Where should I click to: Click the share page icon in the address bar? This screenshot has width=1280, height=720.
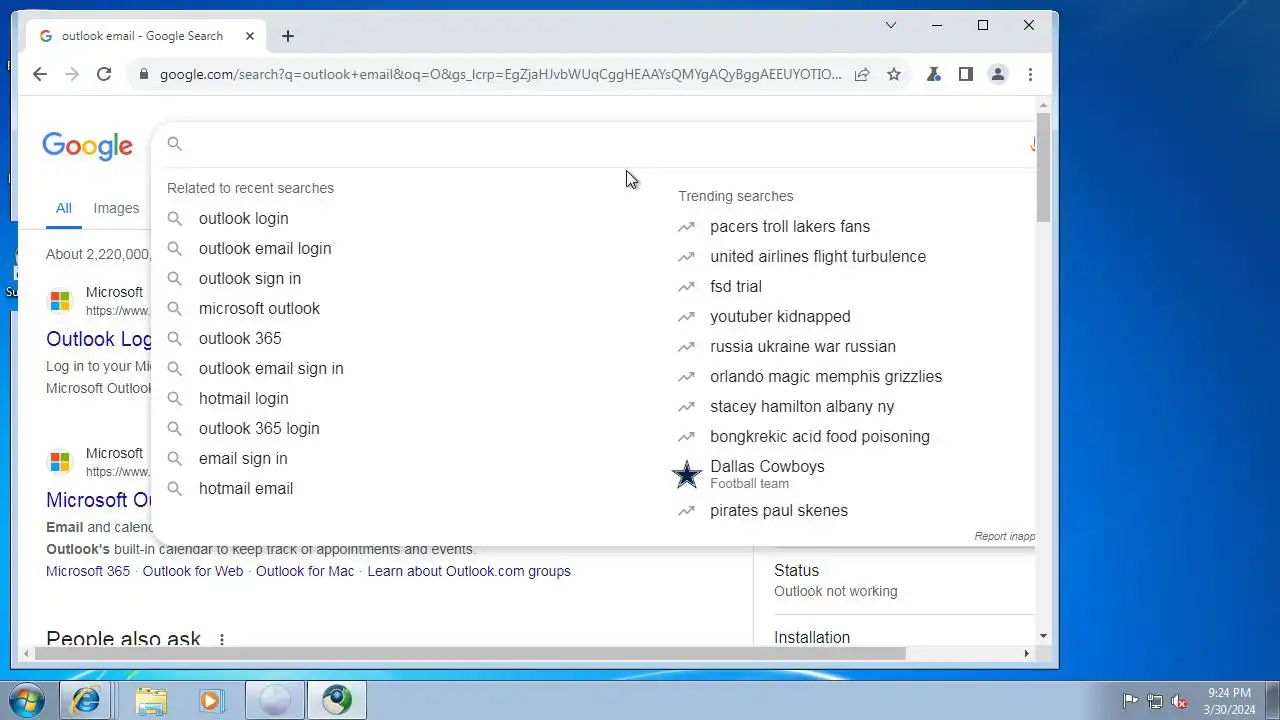[862, 74]
